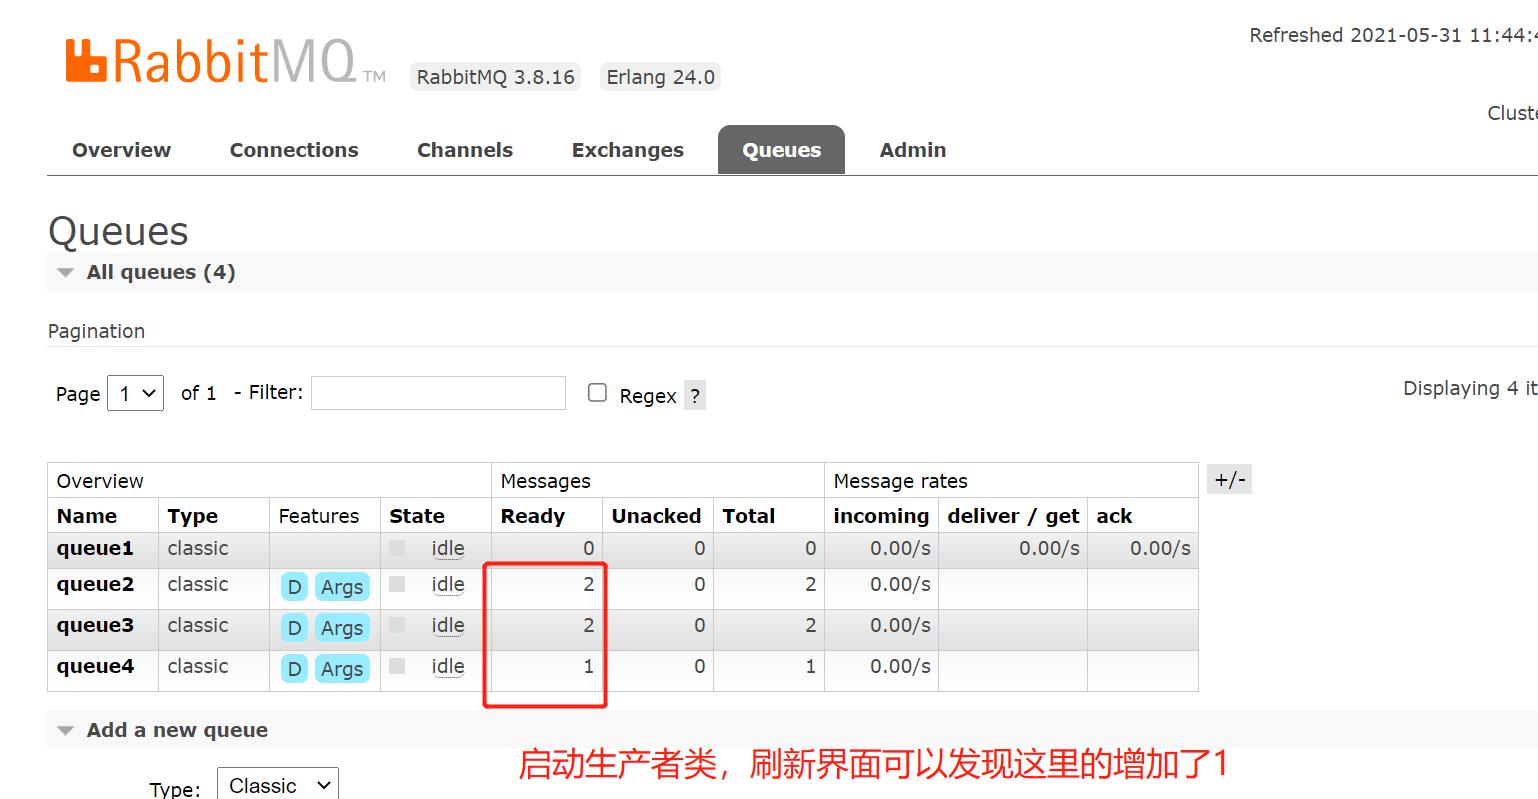Open the queue Type Classic dropdown

[x=279, y=785]
